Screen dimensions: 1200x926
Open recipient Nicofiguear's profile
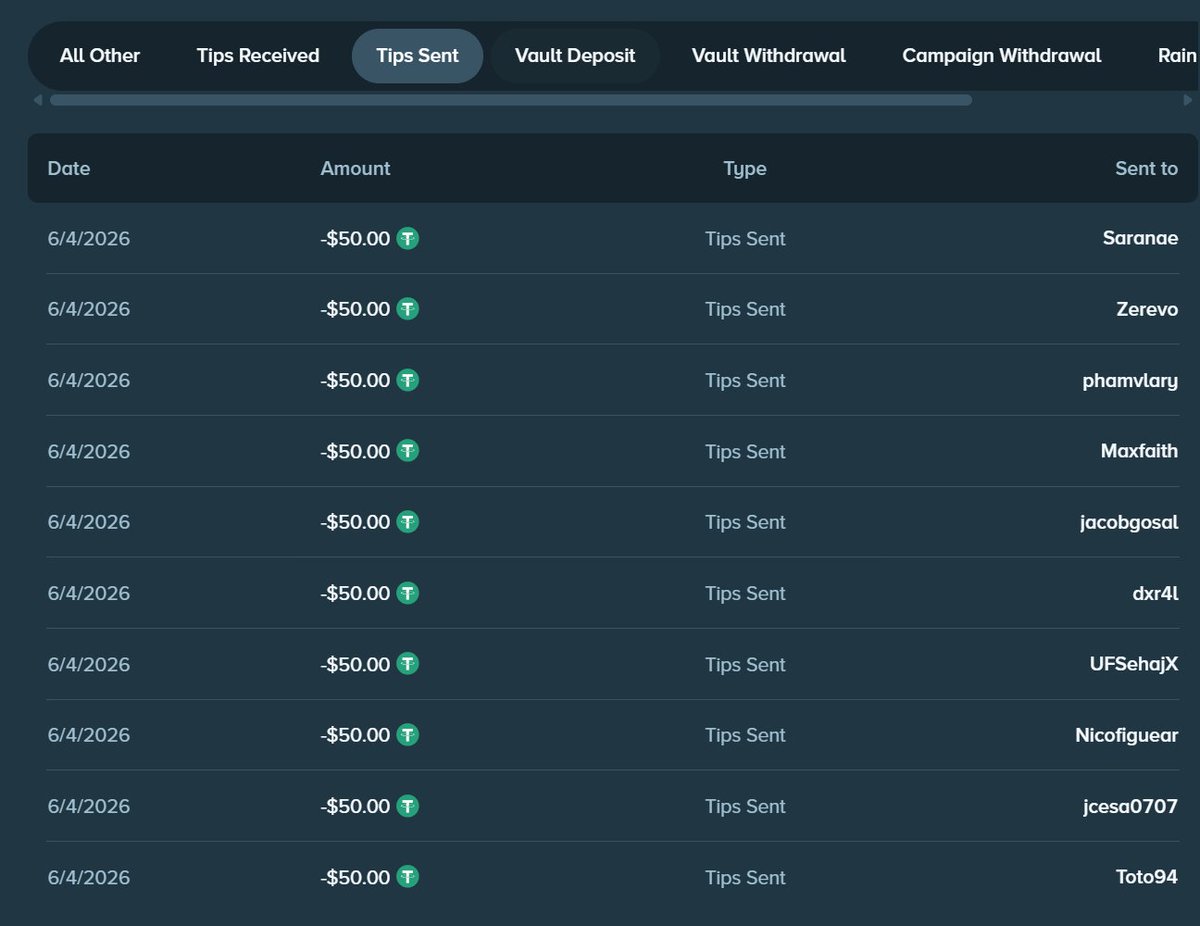coord(1127,736)
